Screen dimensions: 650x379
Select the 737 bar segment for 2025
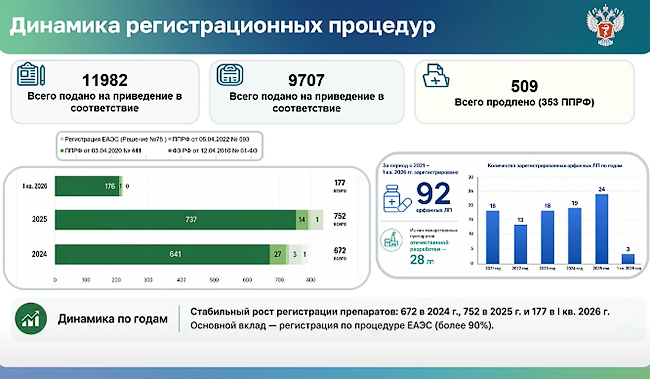(175, 219)
